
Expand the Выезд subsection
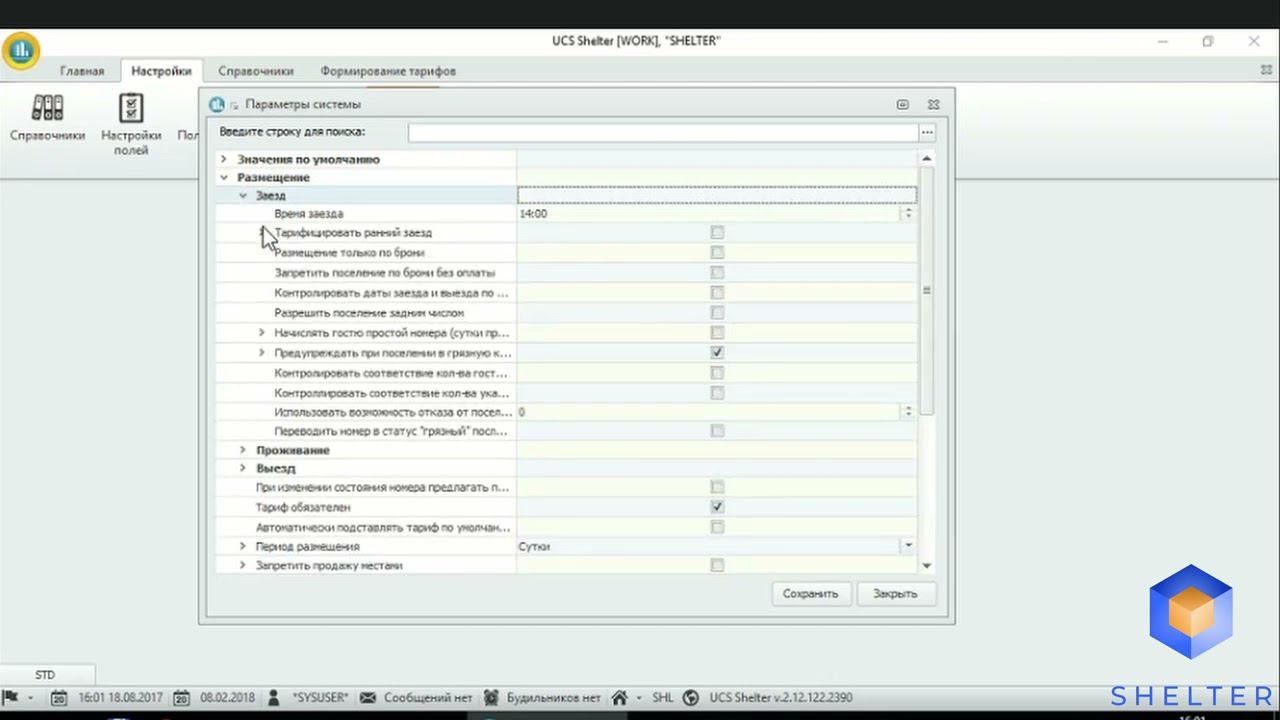point(243,468)
